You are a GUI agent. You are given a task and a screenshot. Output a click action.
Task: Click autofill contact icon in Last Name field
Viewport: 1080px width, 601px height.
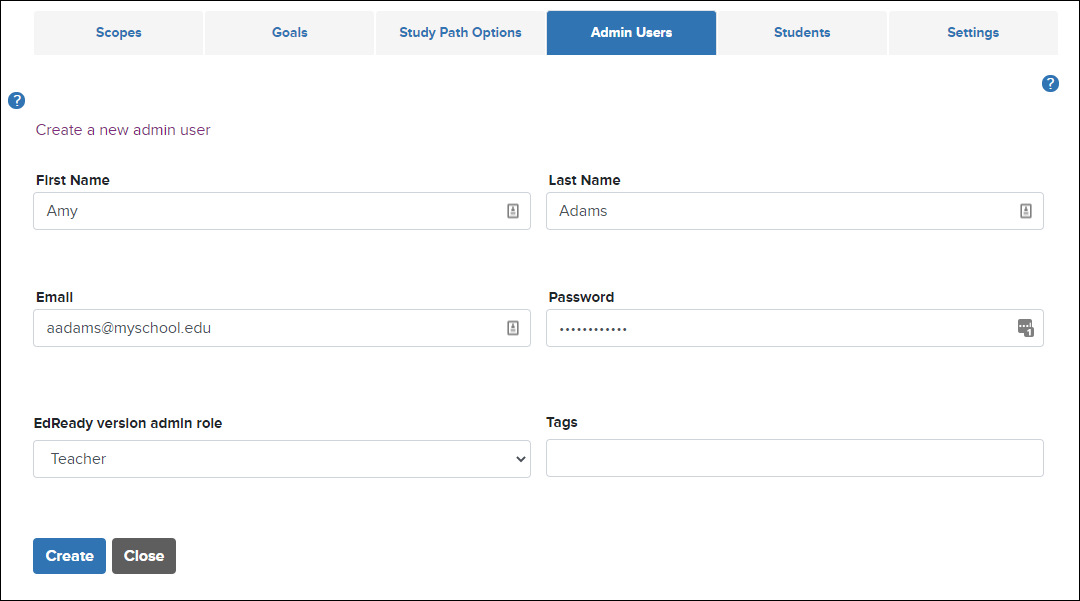(1026, 211)
